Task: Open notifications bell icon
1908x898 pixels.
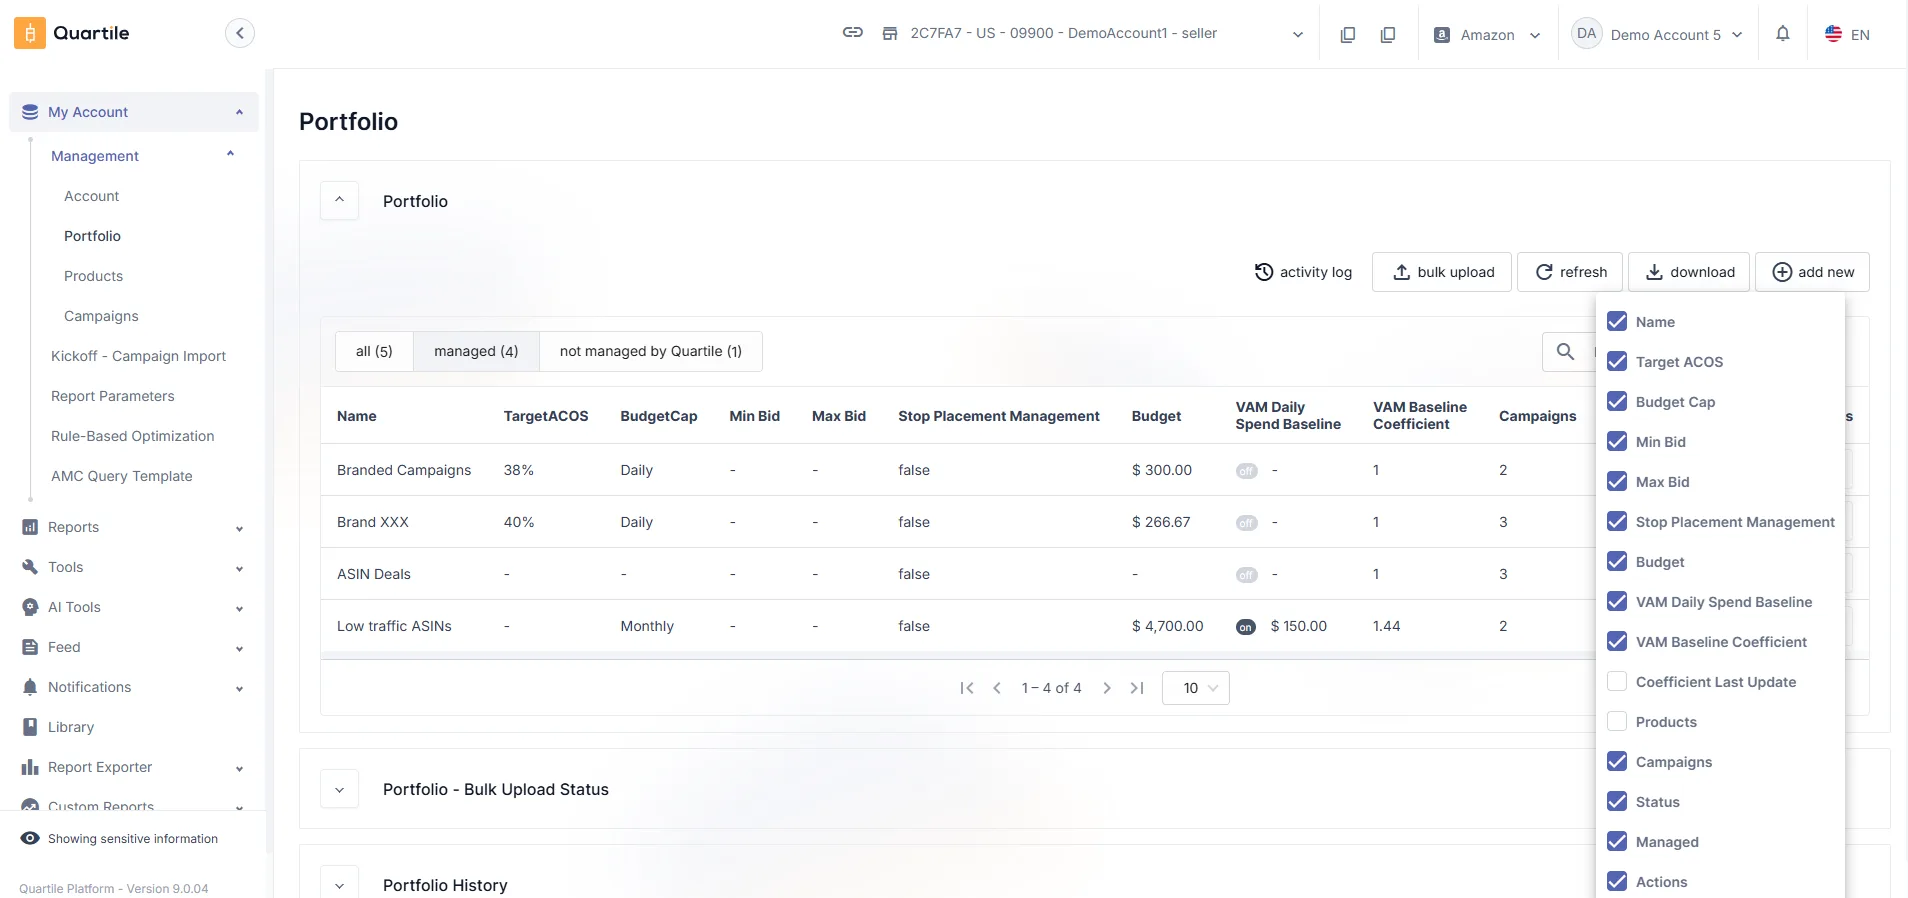Action: (x=1783, y=34)
